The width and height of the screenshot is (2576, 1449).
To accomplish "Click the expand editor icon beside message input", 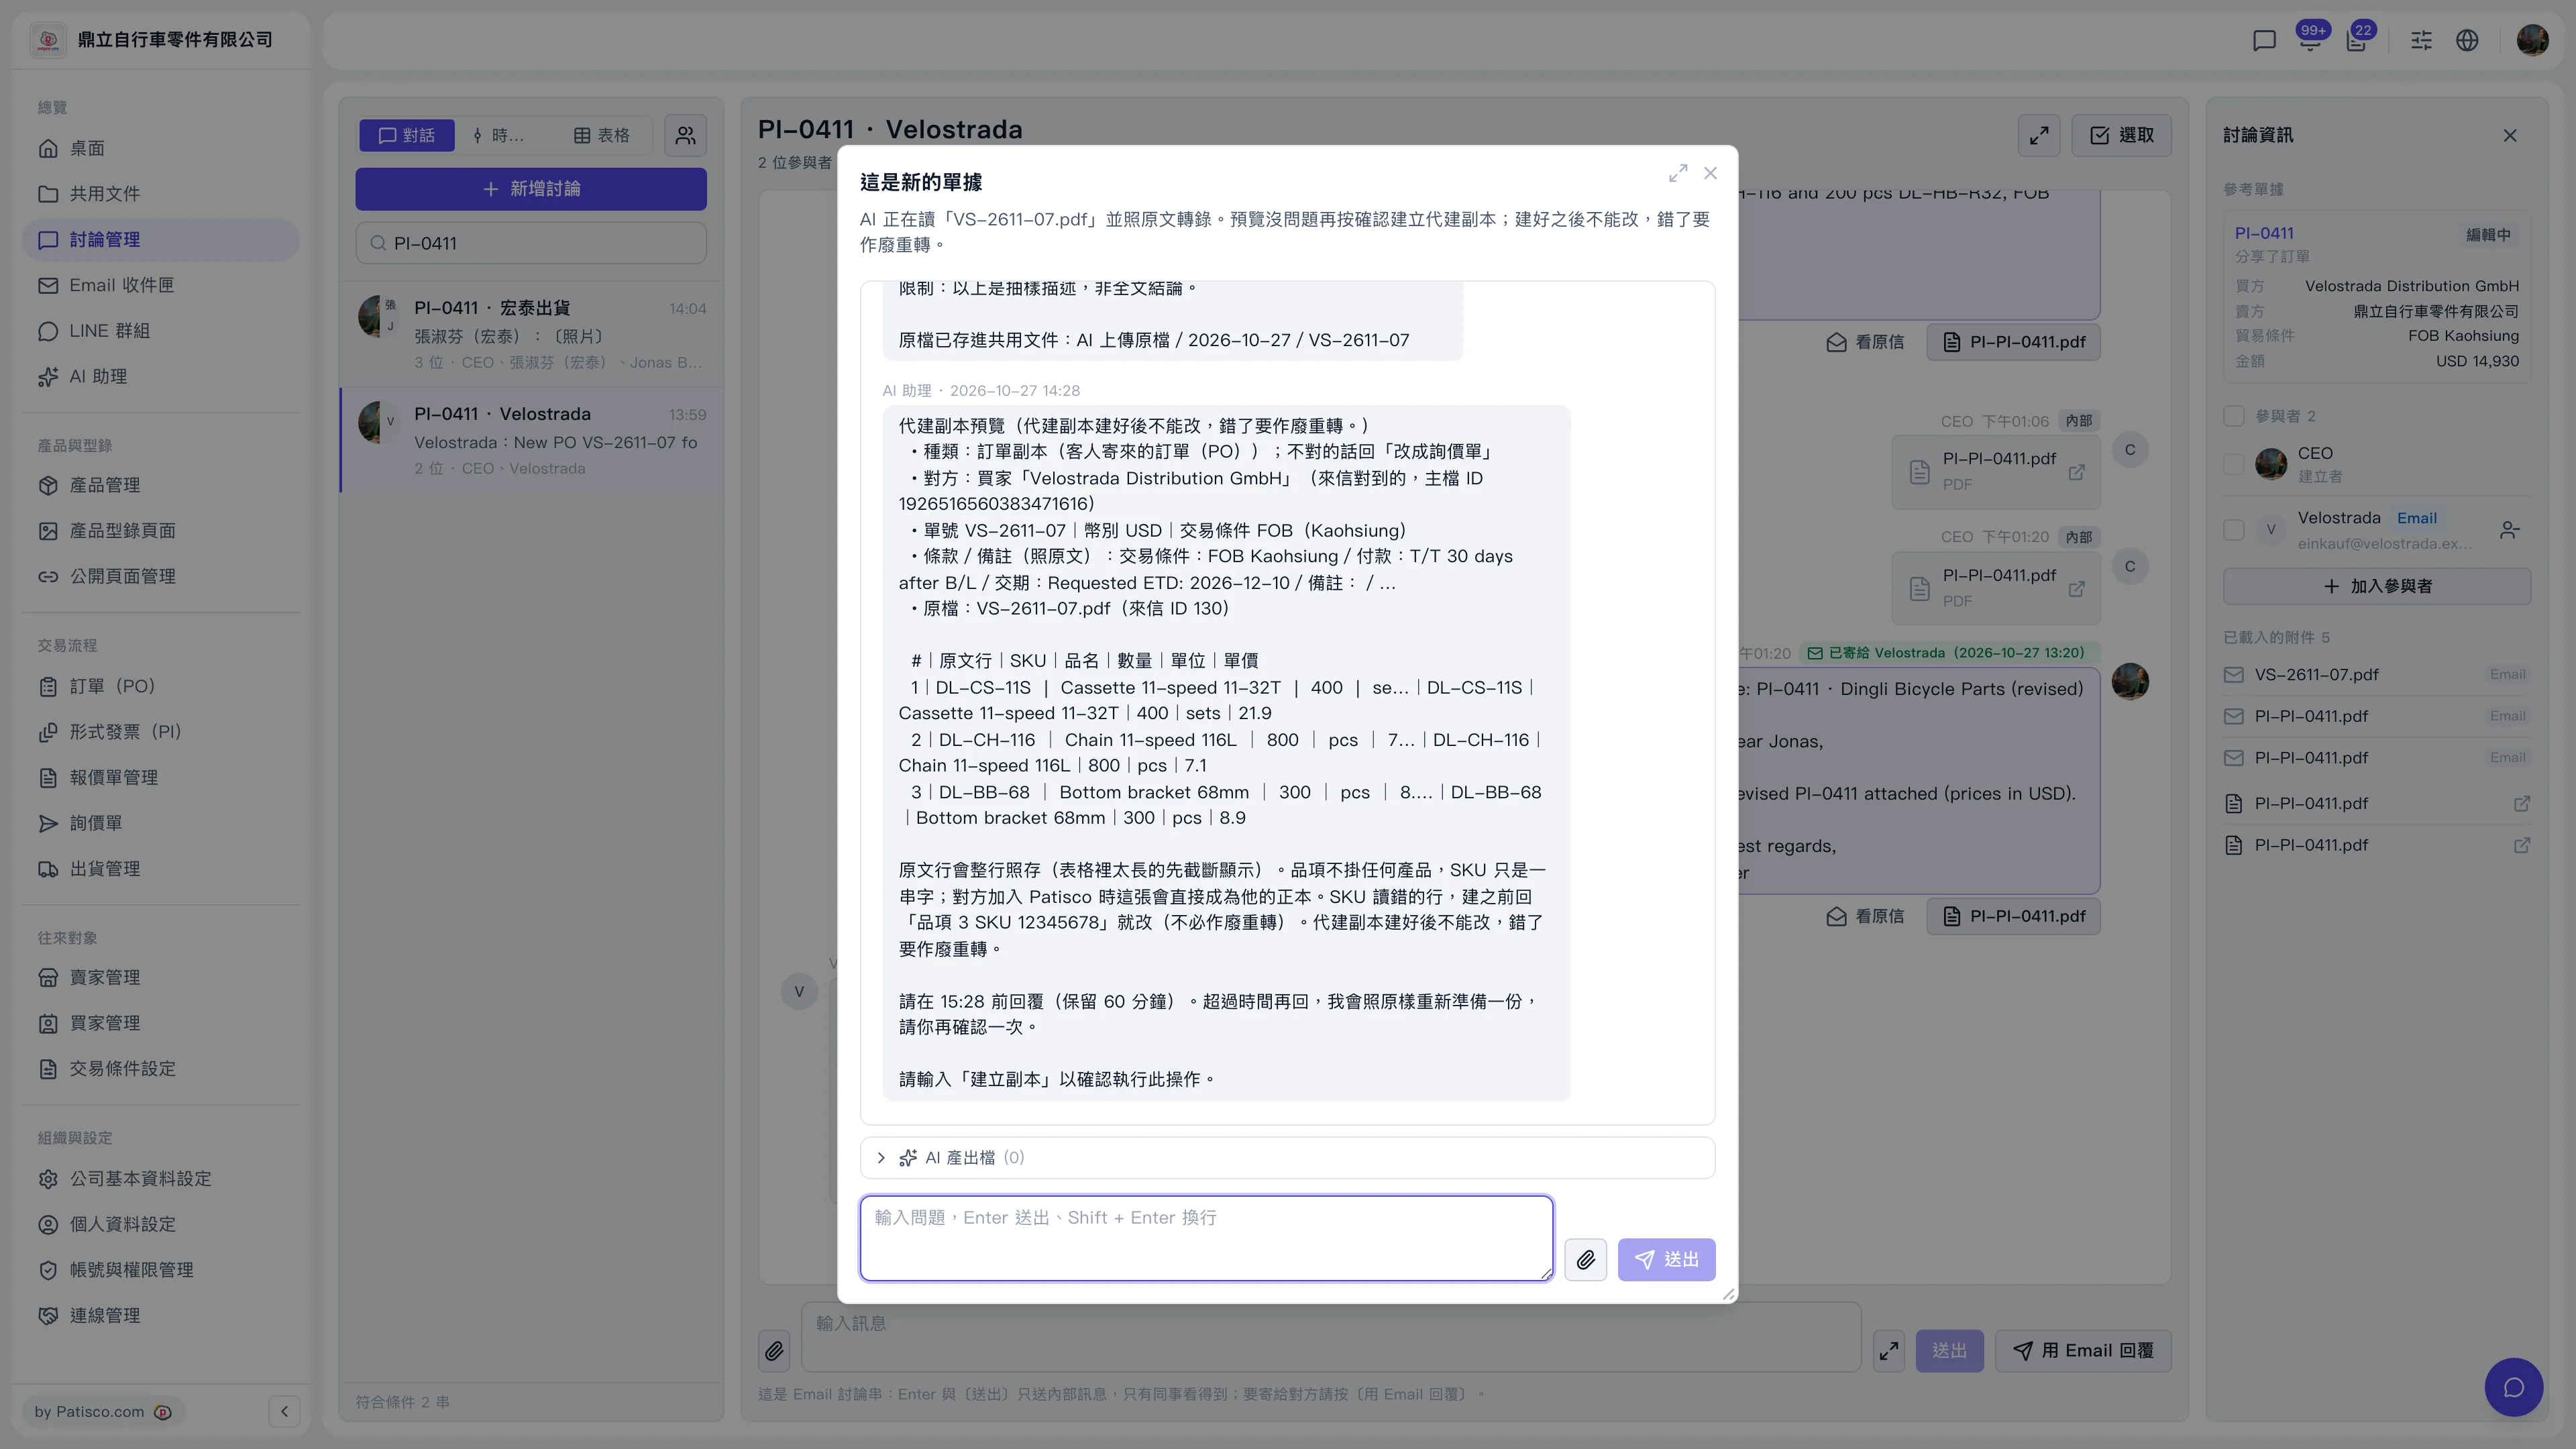I will [x=1888, y=1351].
